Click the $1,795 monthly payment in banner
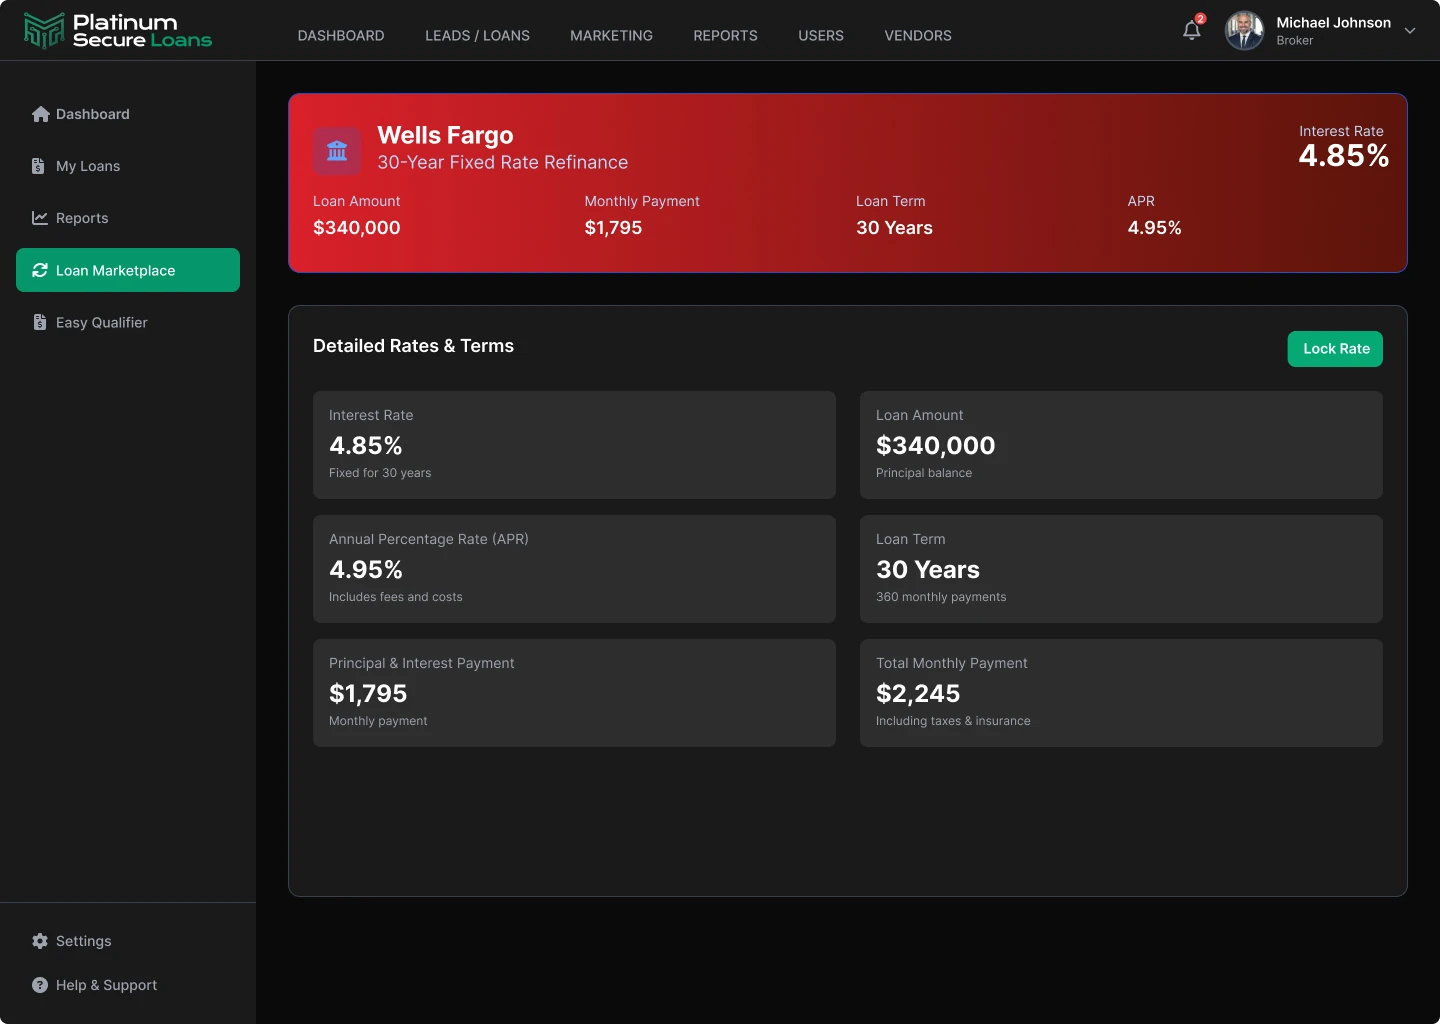Viewport: 1440px width, 1024px height. point(613,228)
